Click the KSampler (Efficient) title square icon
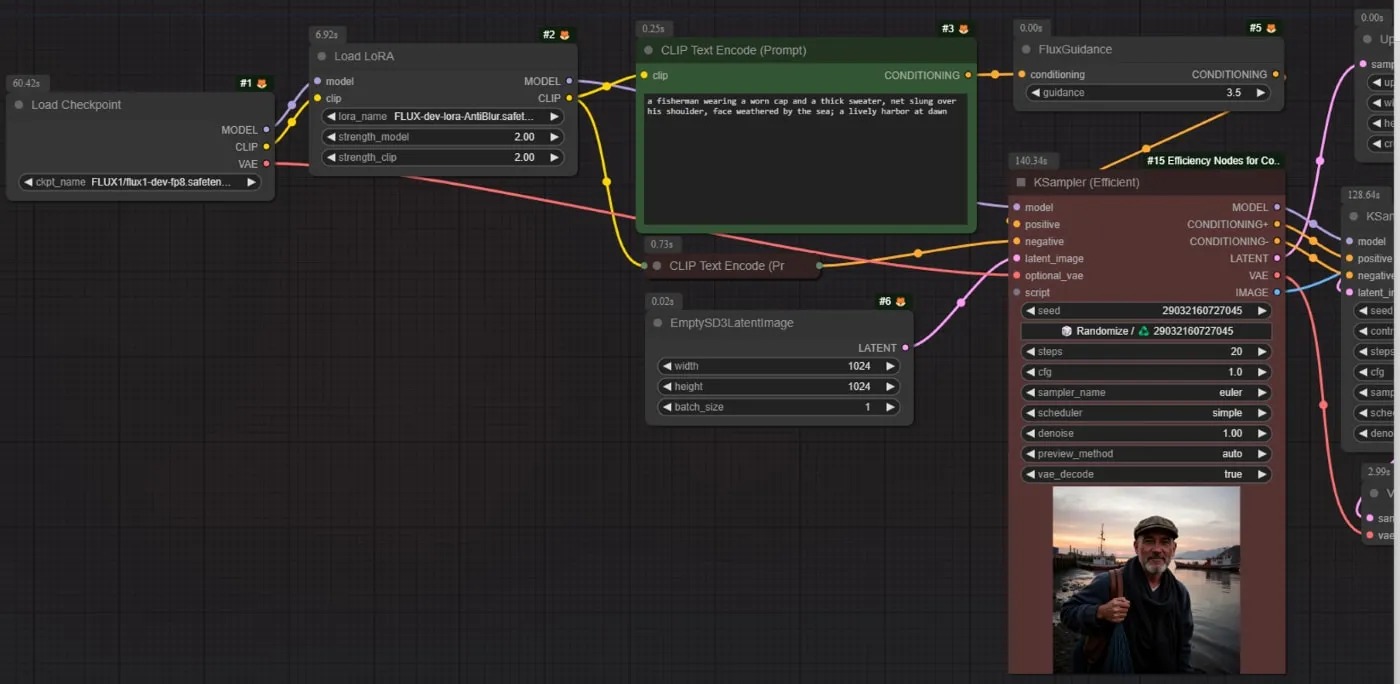Viewport: 1400px width, 684px height. click(x=1021, y=183)
